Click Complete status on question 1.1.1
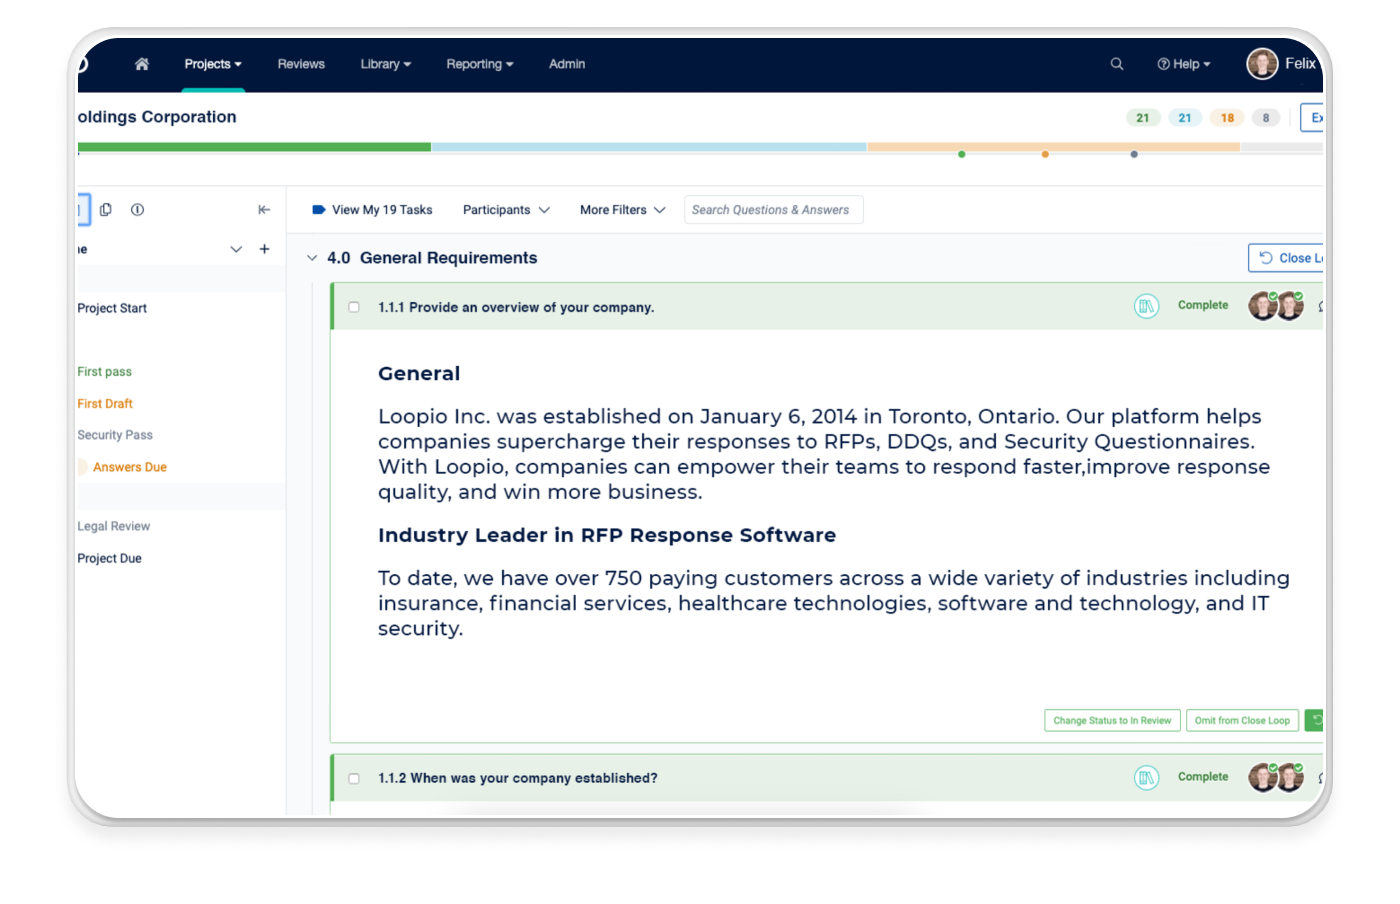The height and width of the screenshot is (904, 1400). [1203, 305]
